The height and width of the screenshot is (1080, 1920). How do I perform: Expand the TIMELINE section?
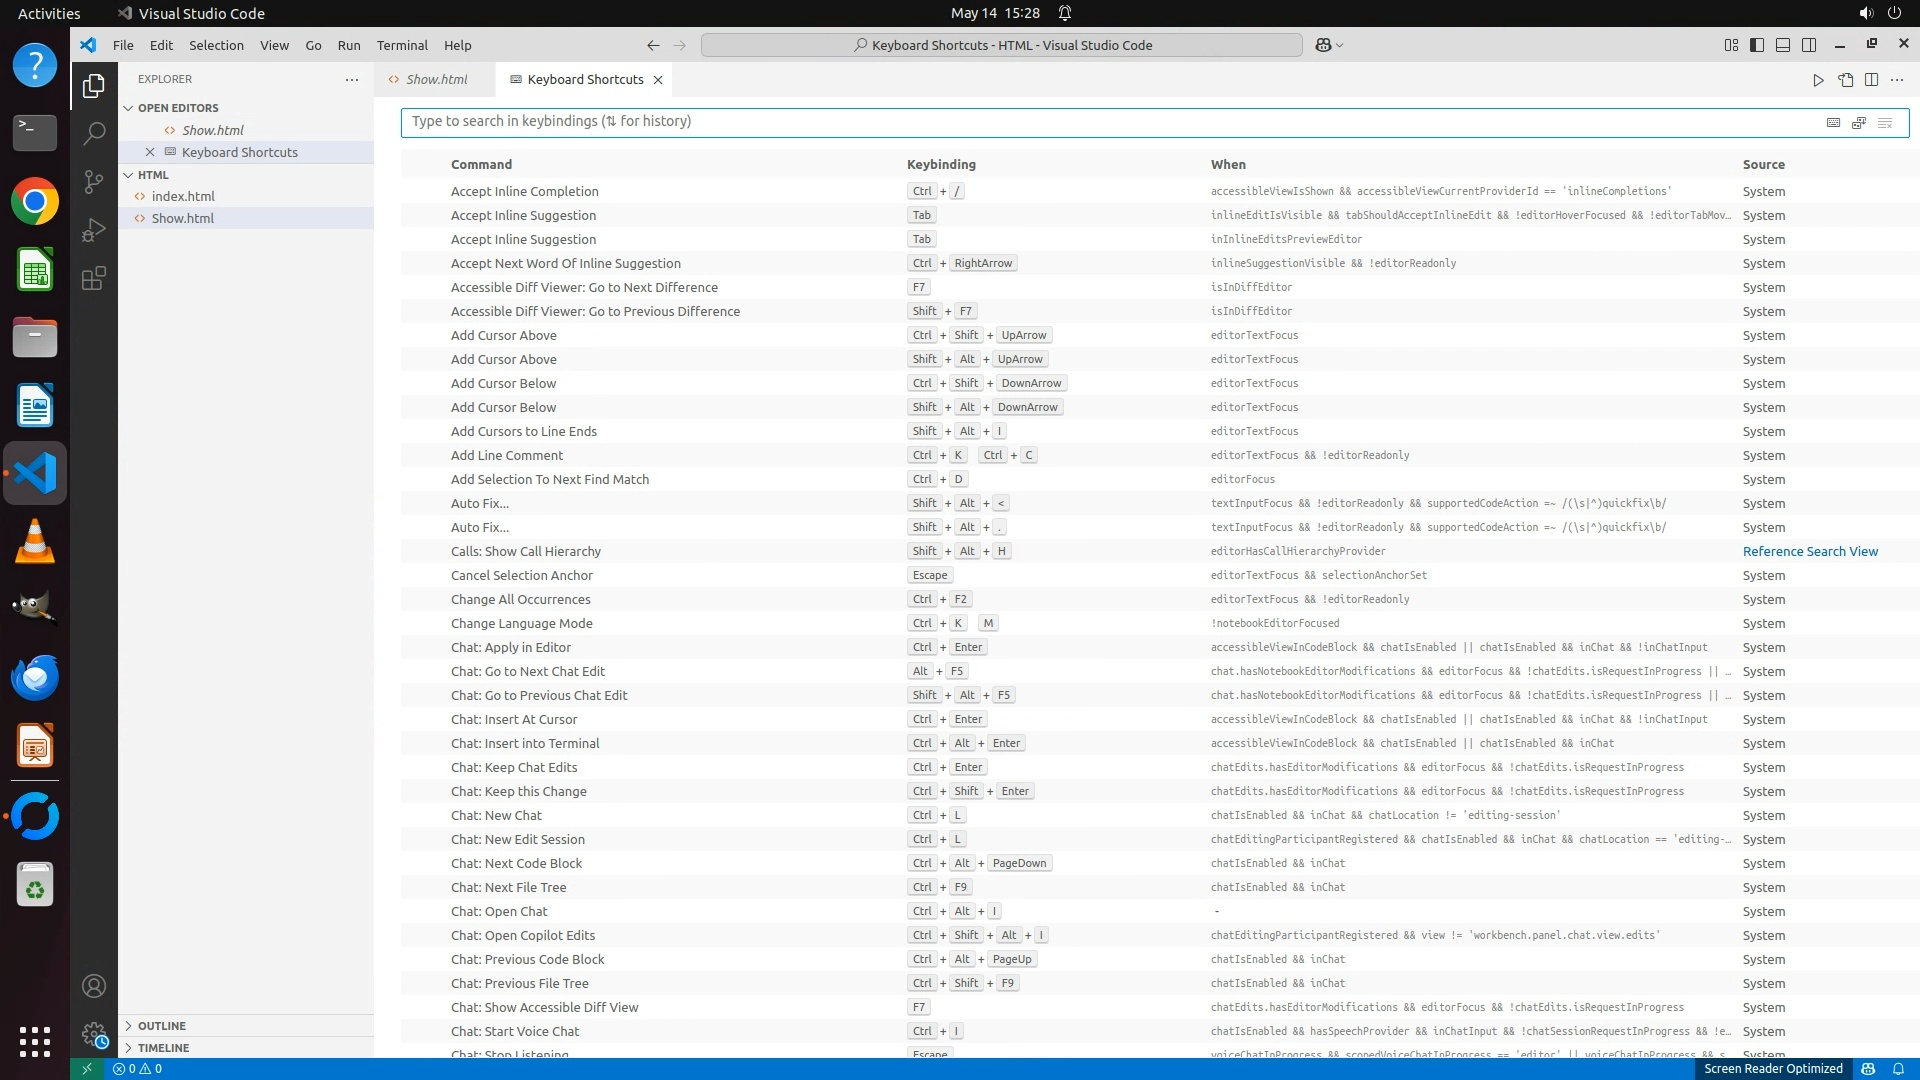point(163,1048)
